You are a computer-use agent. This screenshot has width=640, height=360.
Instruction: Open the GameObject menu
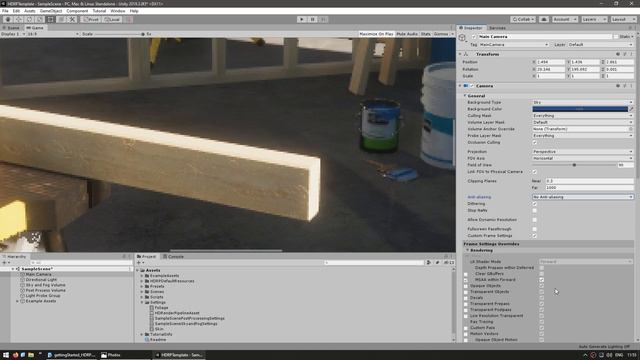coord(51,11)
